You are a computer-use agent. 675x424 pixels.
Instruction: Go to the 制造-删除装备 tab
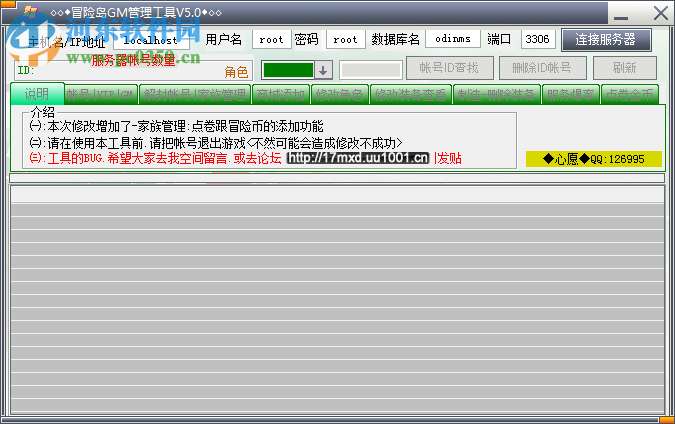pyautogui.click(x=496, y=95)
